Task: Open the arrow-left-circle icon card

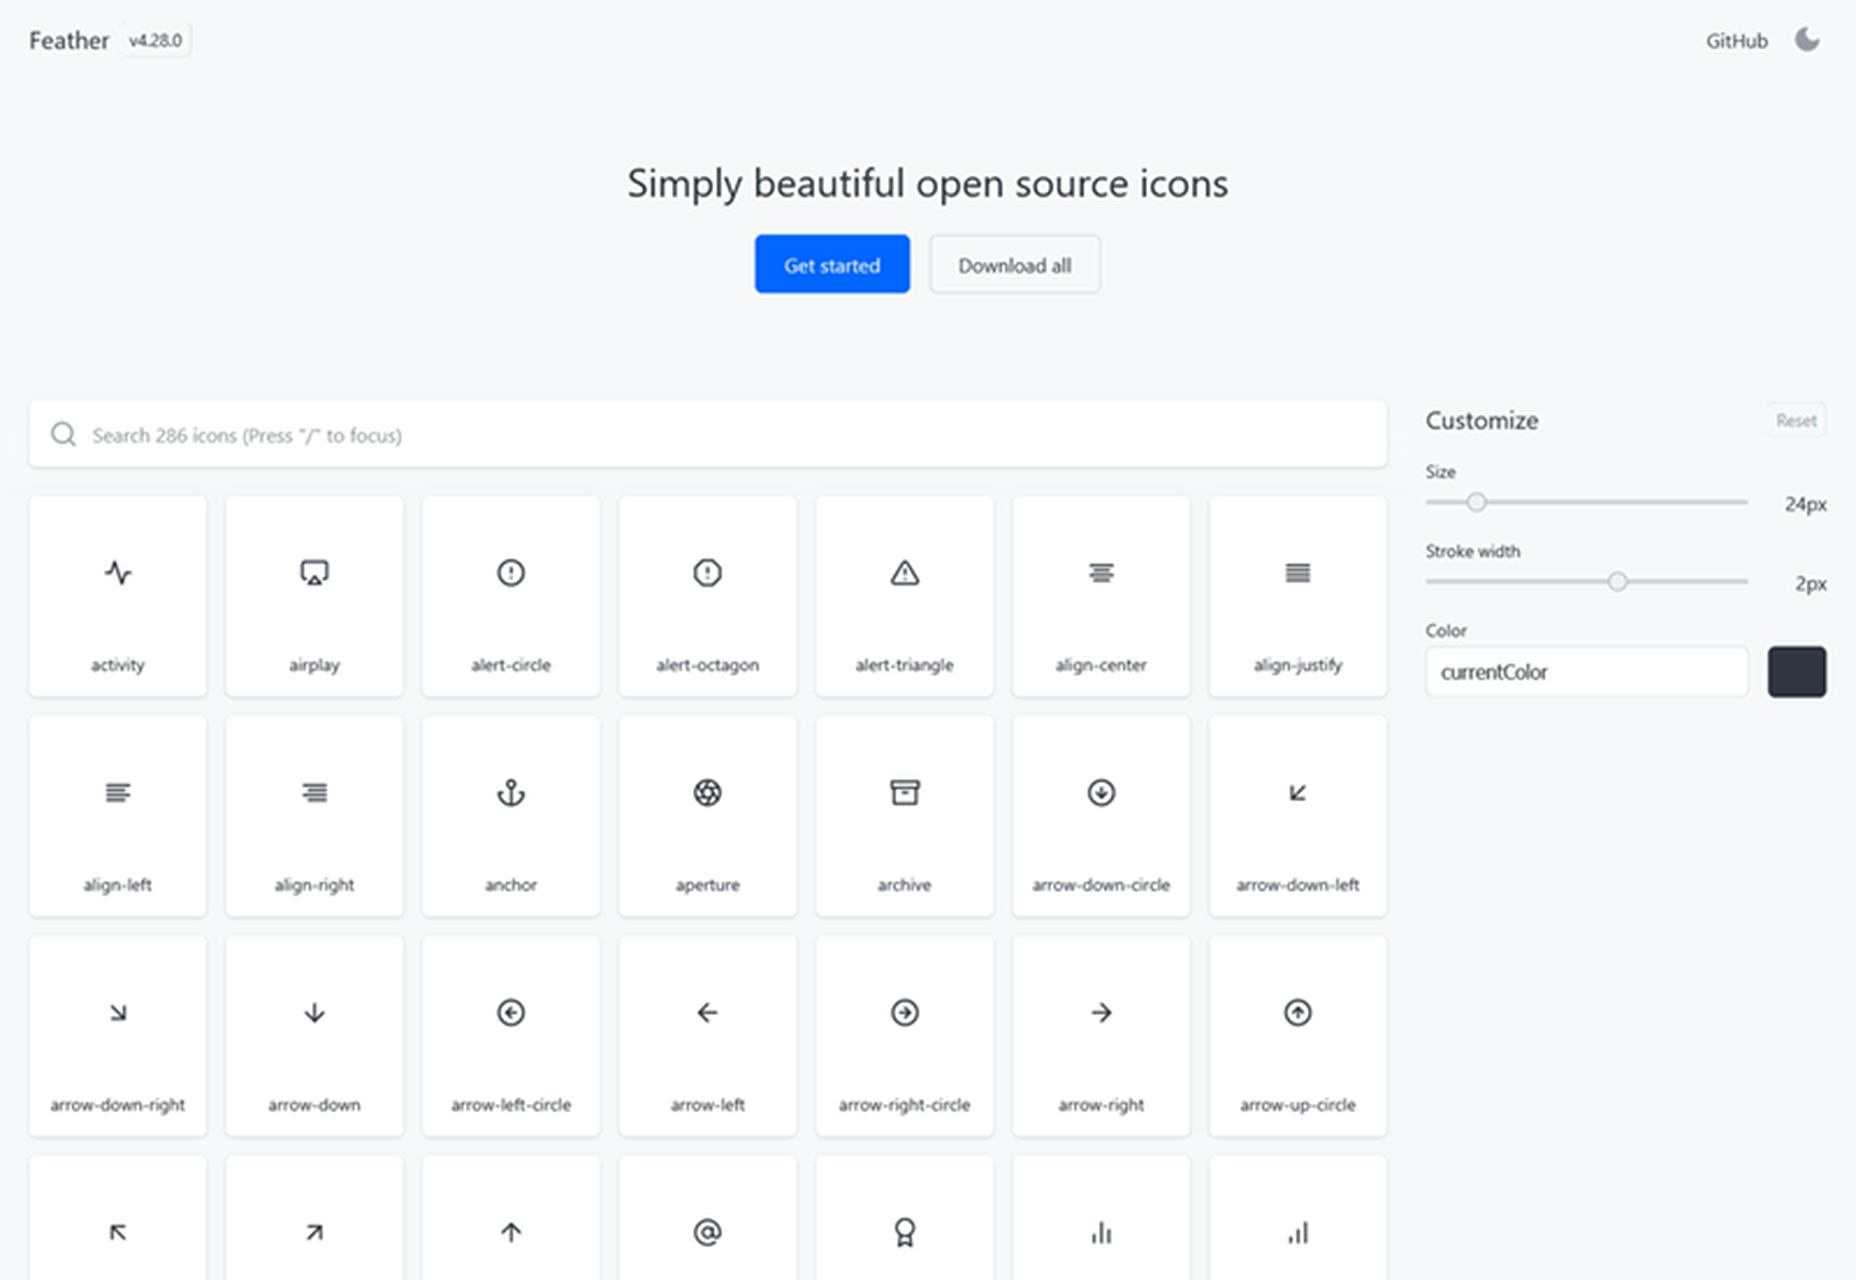Action: coord(511,1036)
